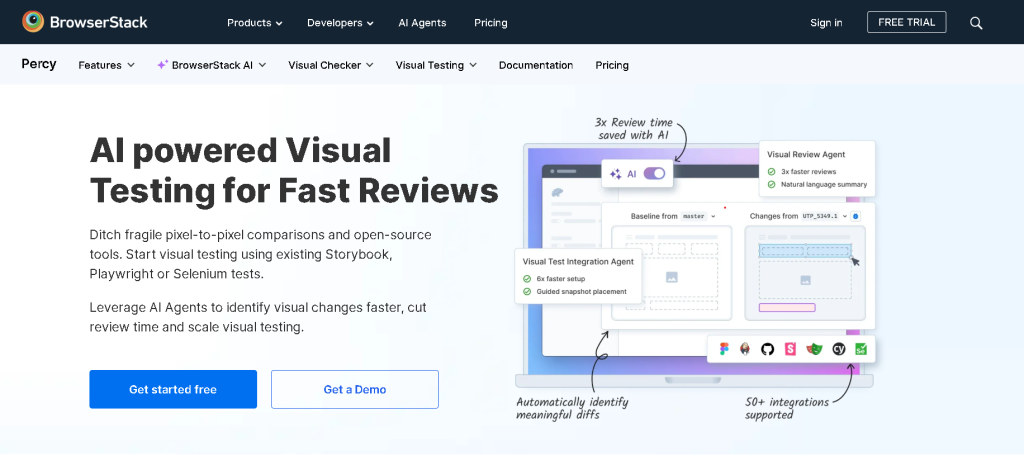This screenshot has width=1024, height=465.
Task: Click the Sign in link
Action: [826, 23]
